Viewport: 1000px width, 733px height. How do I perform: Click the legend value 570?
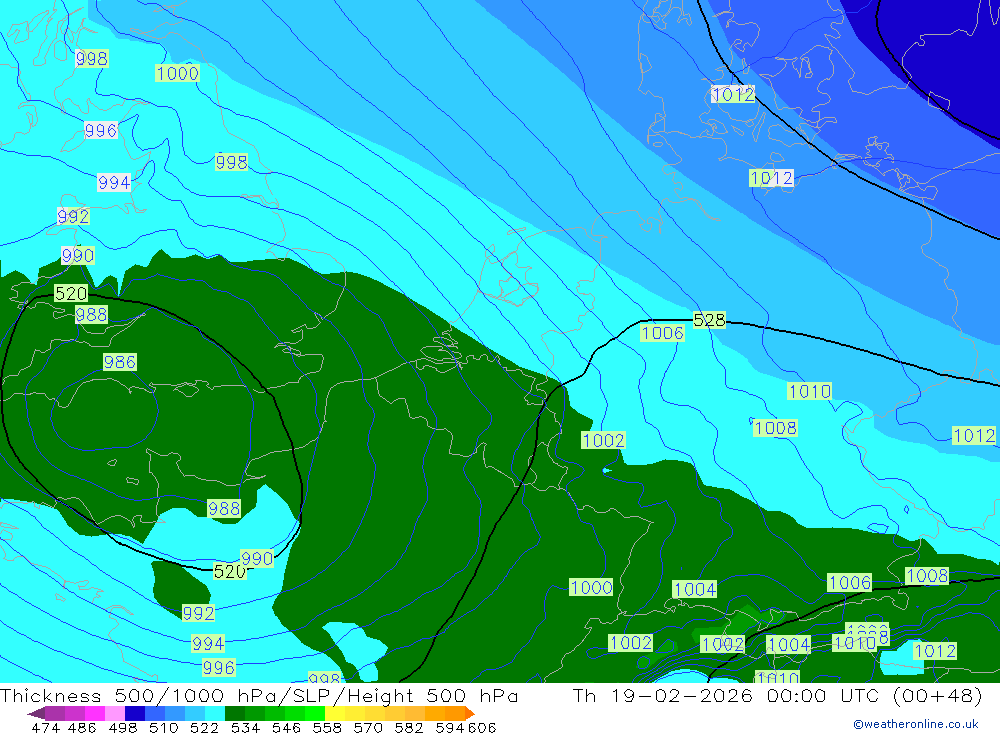tap(368, 727)
